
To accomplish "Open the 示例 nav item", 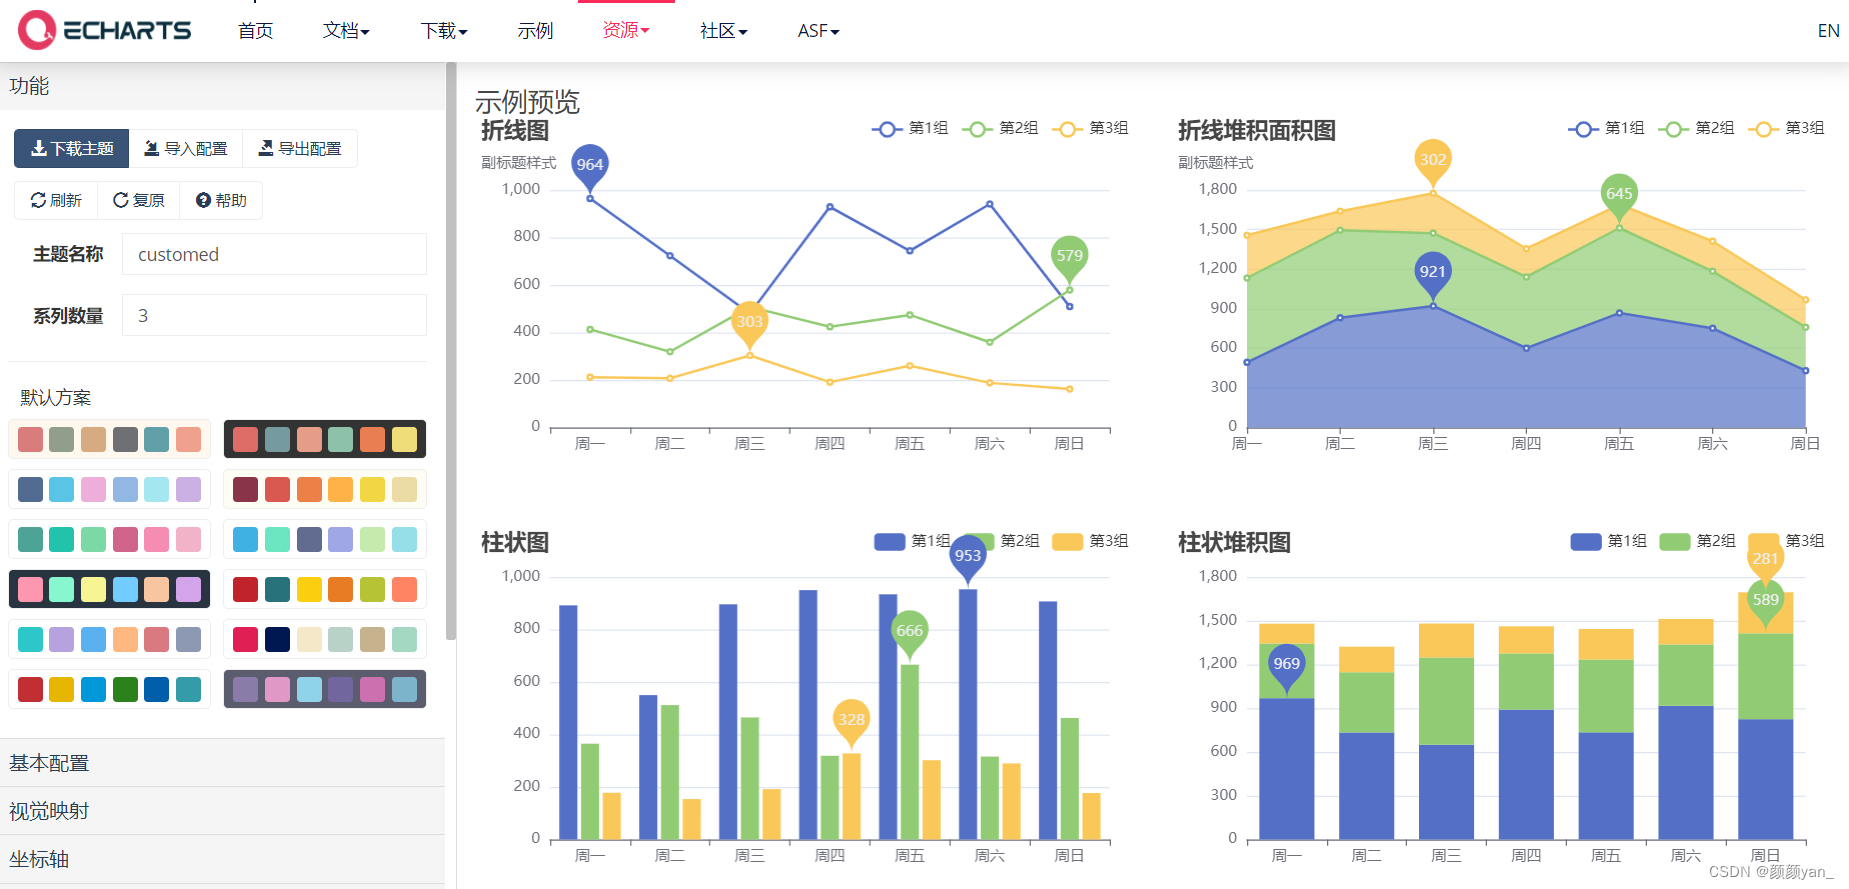I will pyautogui.click(x=535, y=31).
